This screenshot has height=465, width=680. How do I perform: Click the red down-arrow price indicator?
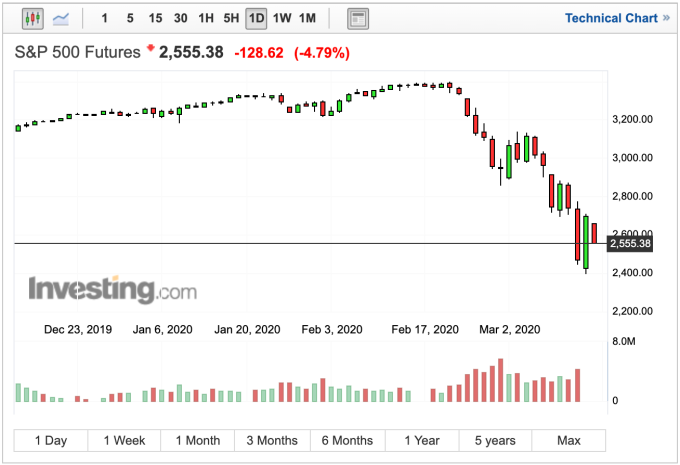pos(150,47)
